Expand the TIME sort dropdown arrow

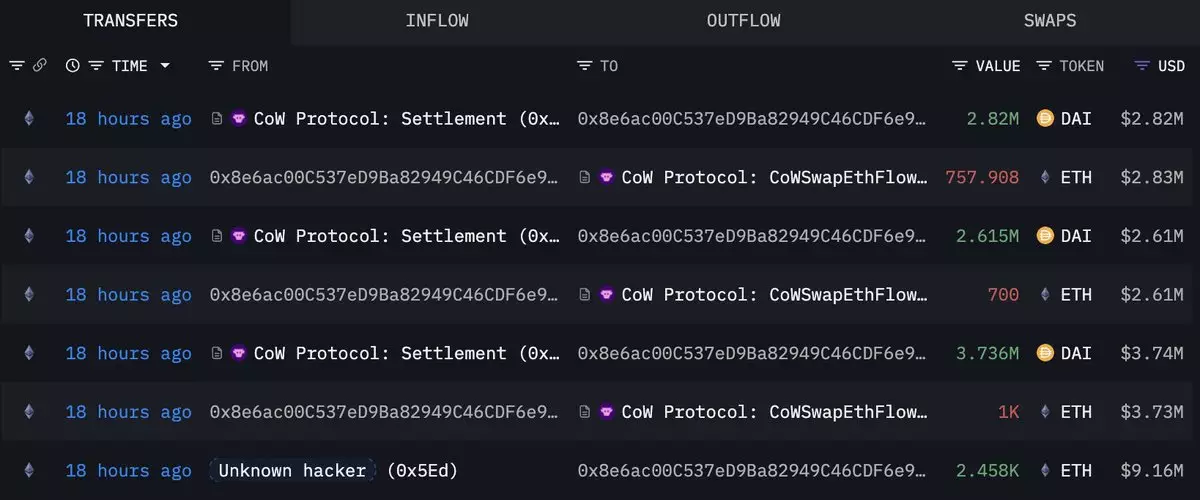coord(165,66)
